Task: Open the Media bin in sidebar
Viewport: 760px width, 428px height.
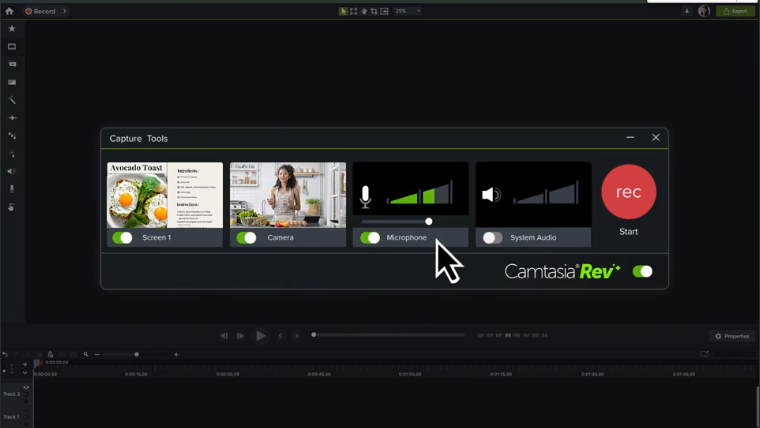Action: click(12, 47)
